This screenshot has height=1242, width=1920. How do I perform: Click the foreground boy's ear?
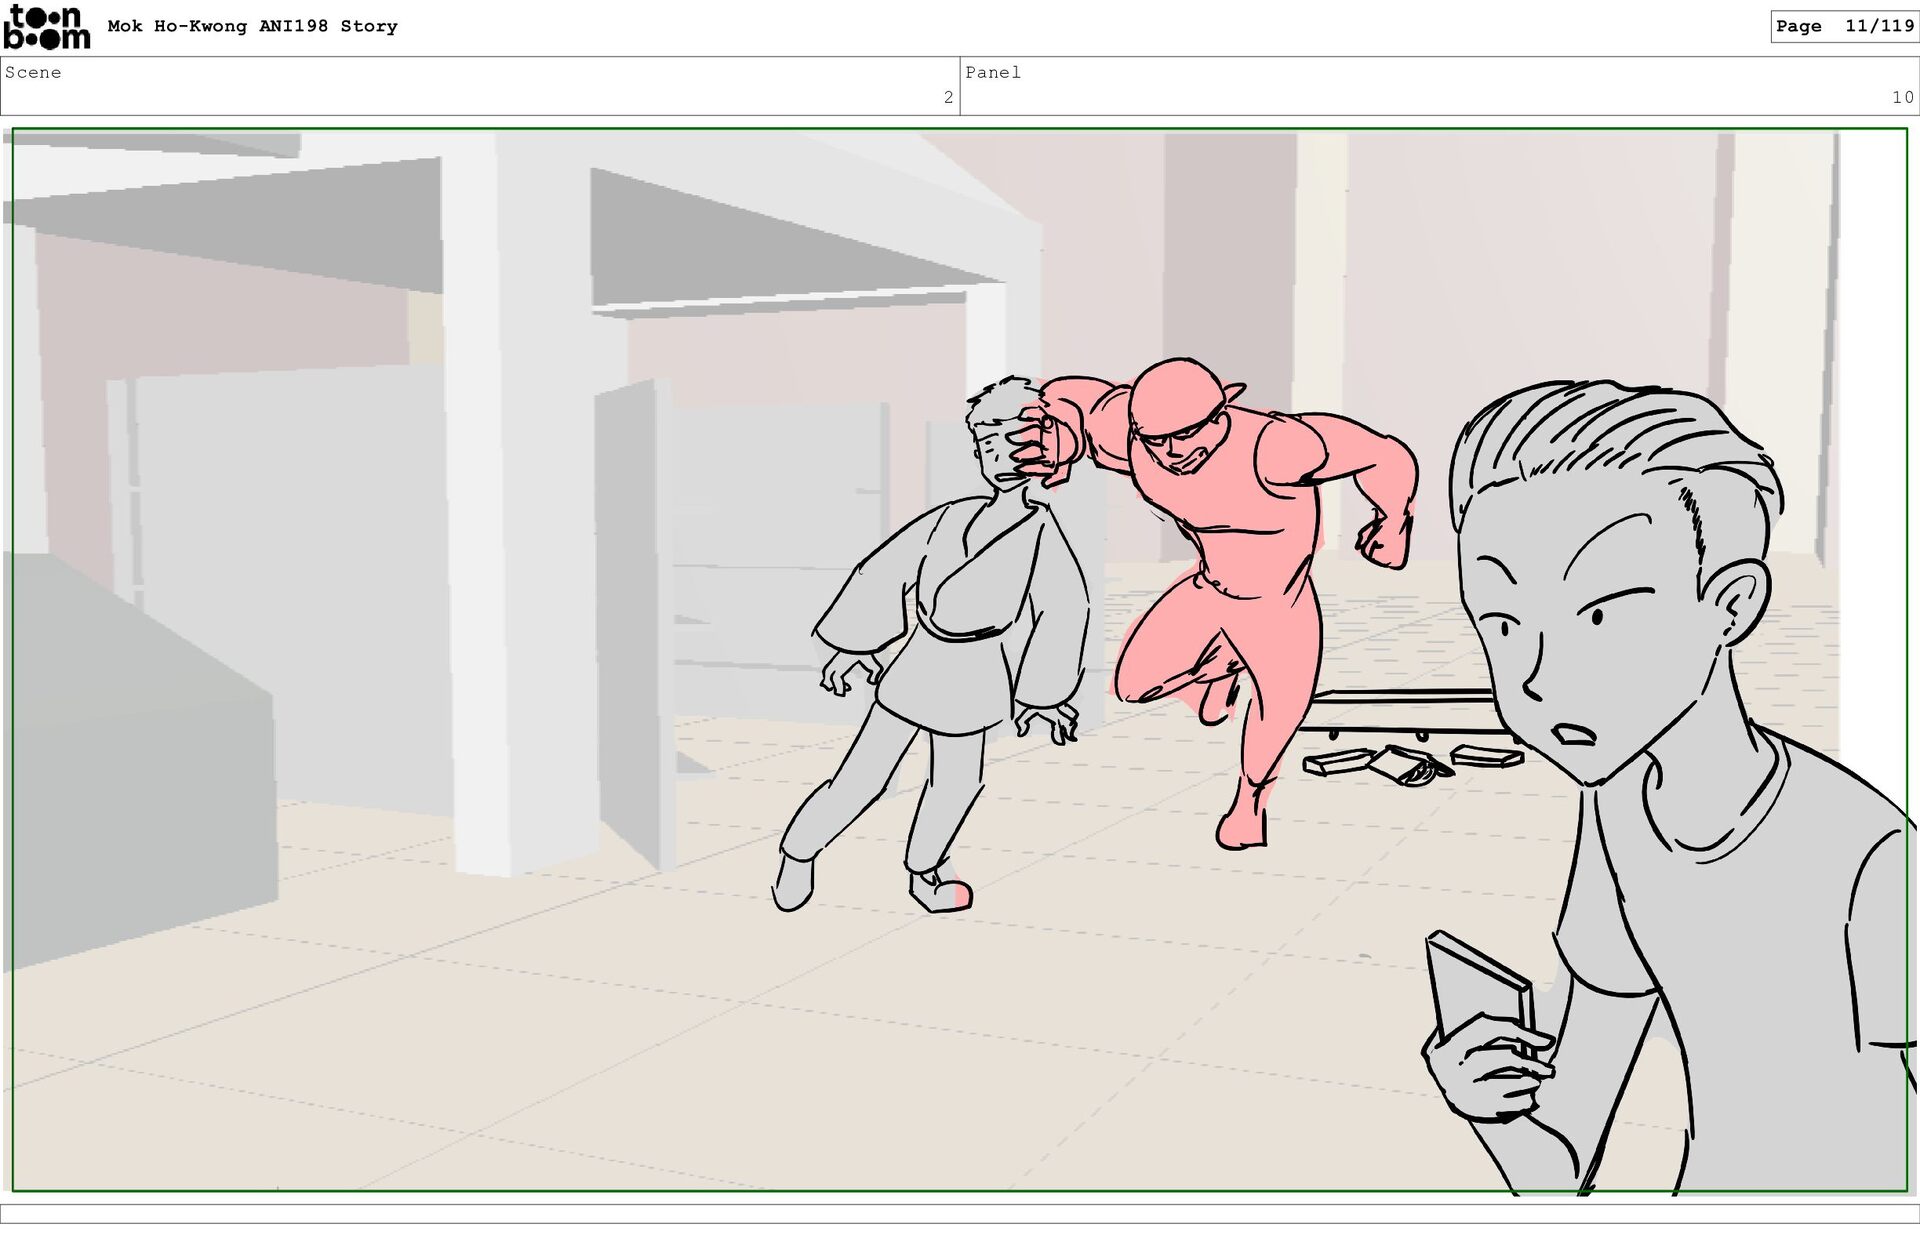pos(1738,600)
